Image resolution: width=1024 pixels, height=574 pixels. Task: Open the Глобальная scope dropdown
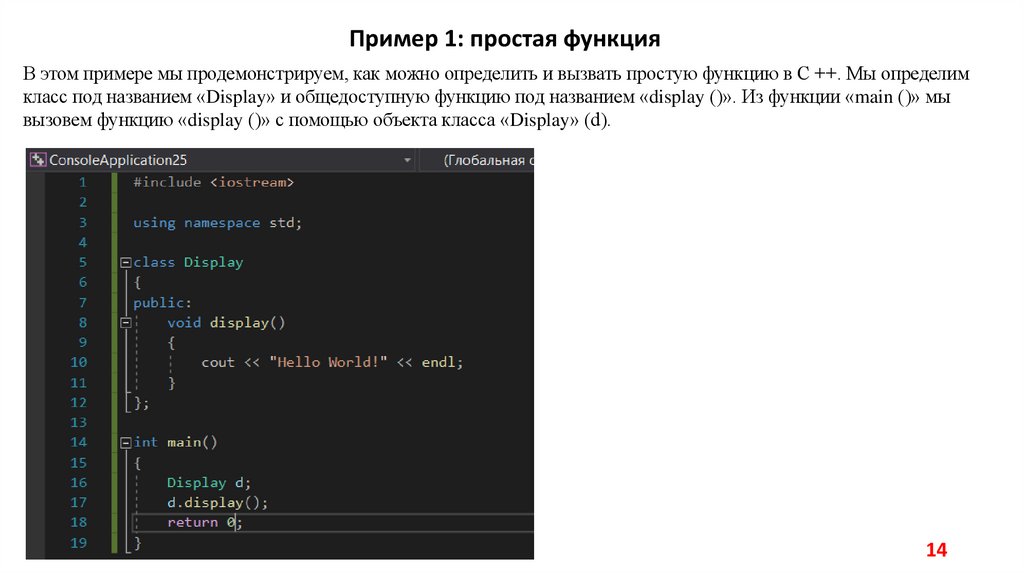477,160
